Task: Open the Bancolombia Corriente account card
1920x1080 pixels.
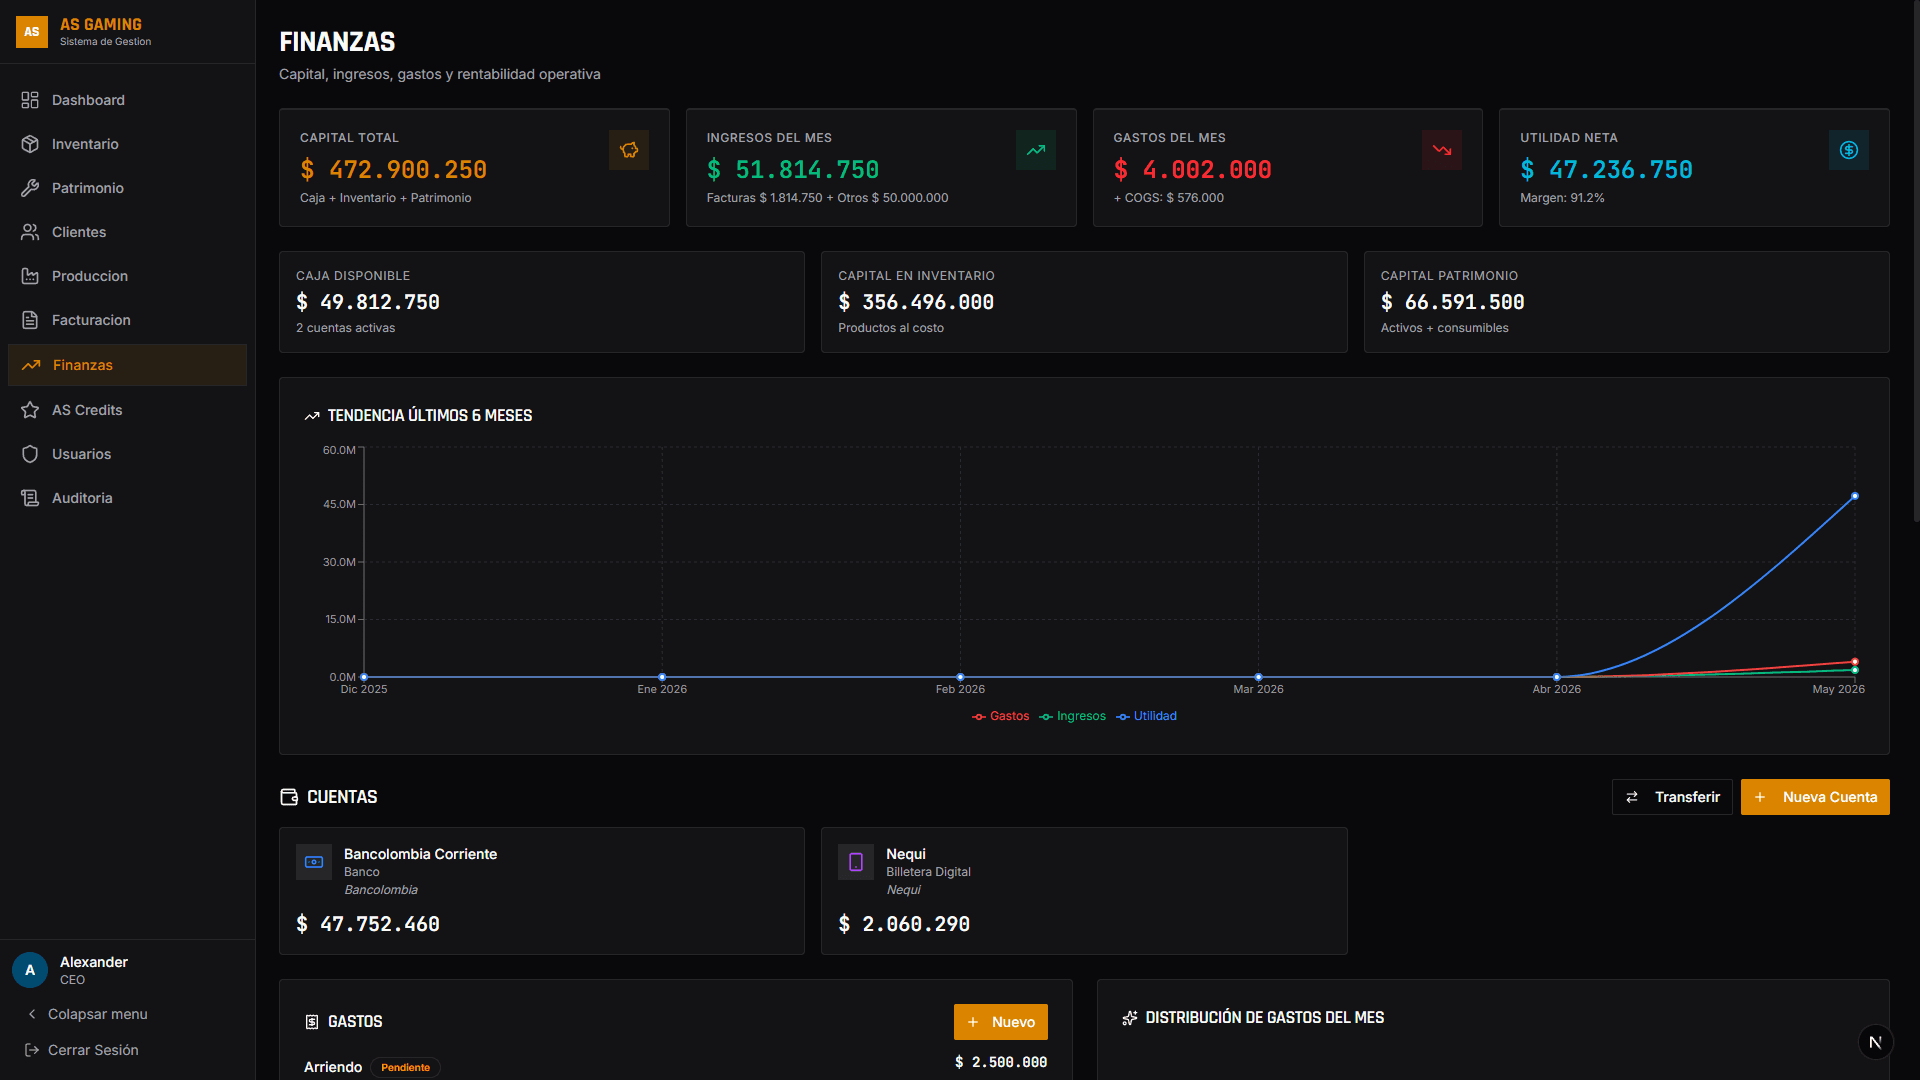Action: [x=542, y=891]
